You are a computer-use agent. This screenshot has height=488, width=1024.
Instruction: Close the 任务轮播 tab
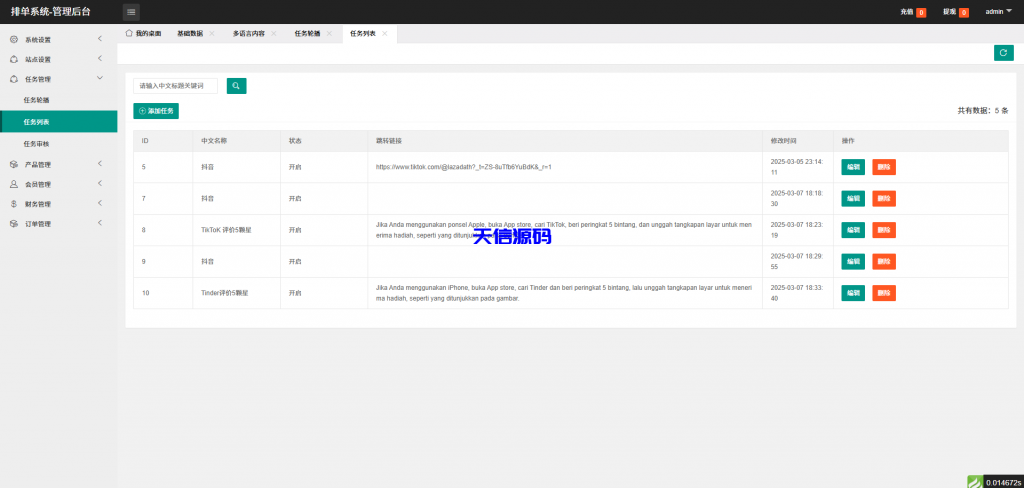(329, 33)
